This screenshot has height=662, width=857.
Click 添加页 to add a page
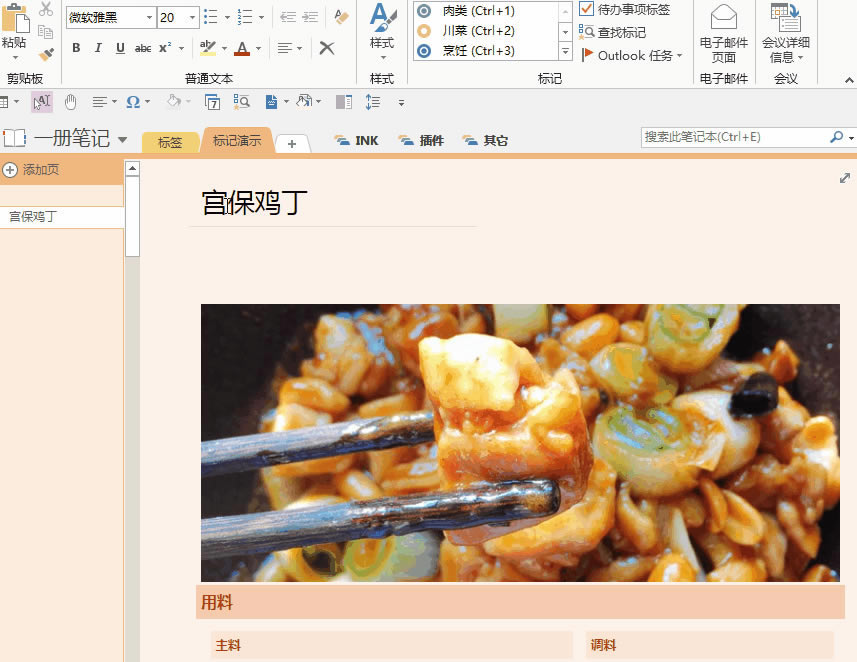click(31, 170)
